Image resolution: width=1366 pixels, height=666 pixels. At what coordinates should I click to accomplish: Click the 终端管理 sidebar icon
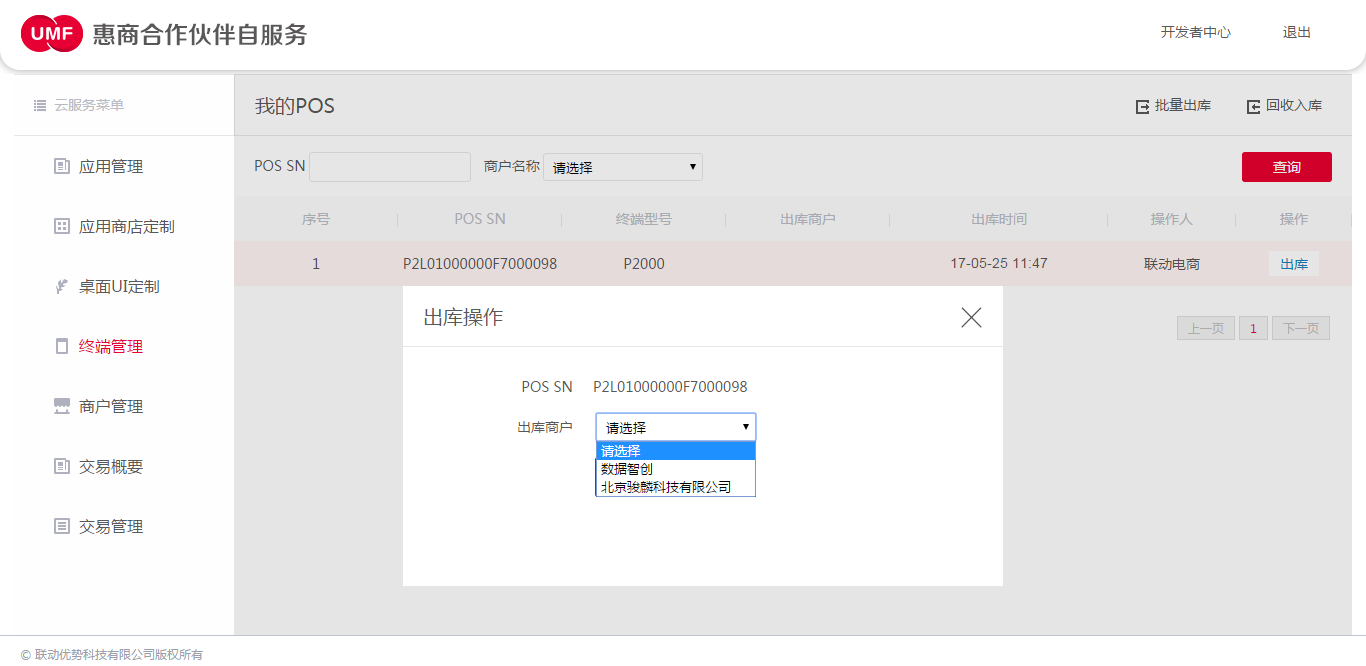[x=62, y=347]
